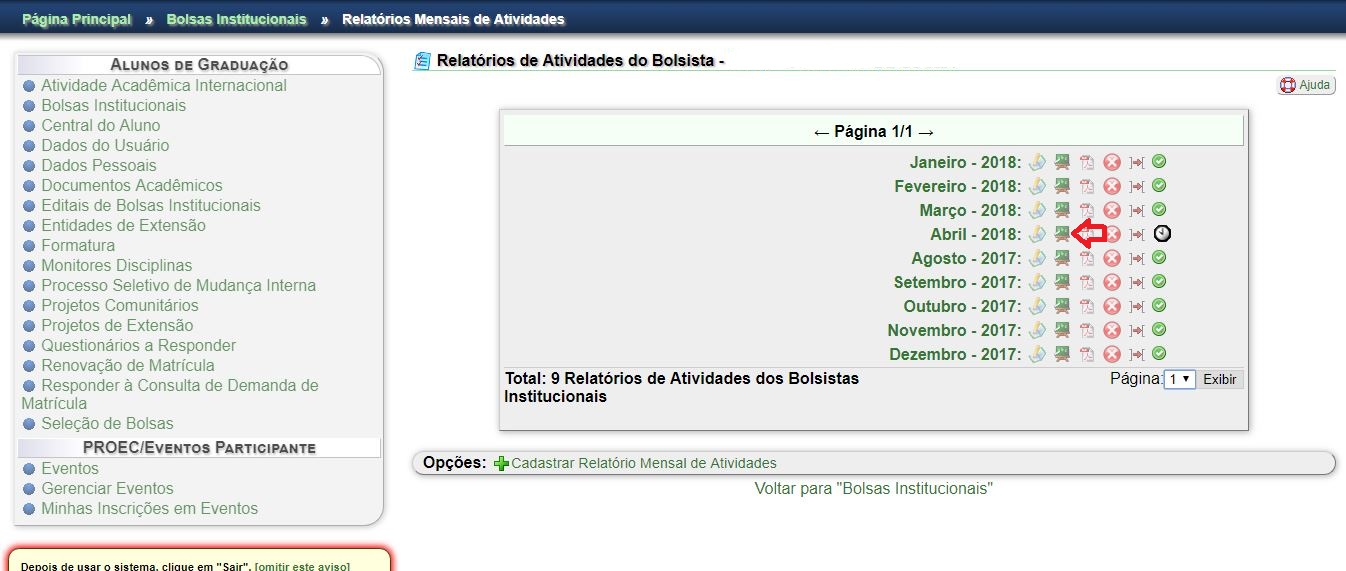Open the PDF icon for Fevereiro - 2018

(x=1086, y=186)
